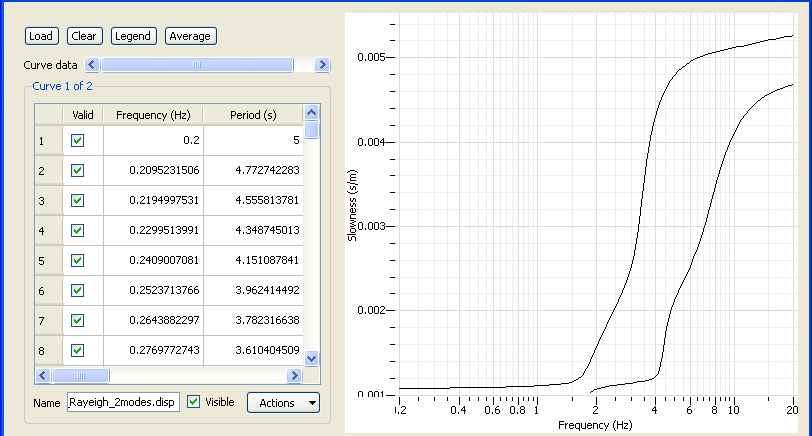Viewport: 812px width, 436px height.
Task: Toggle the Visible checkbox
Action: click(x=194, y=402)
